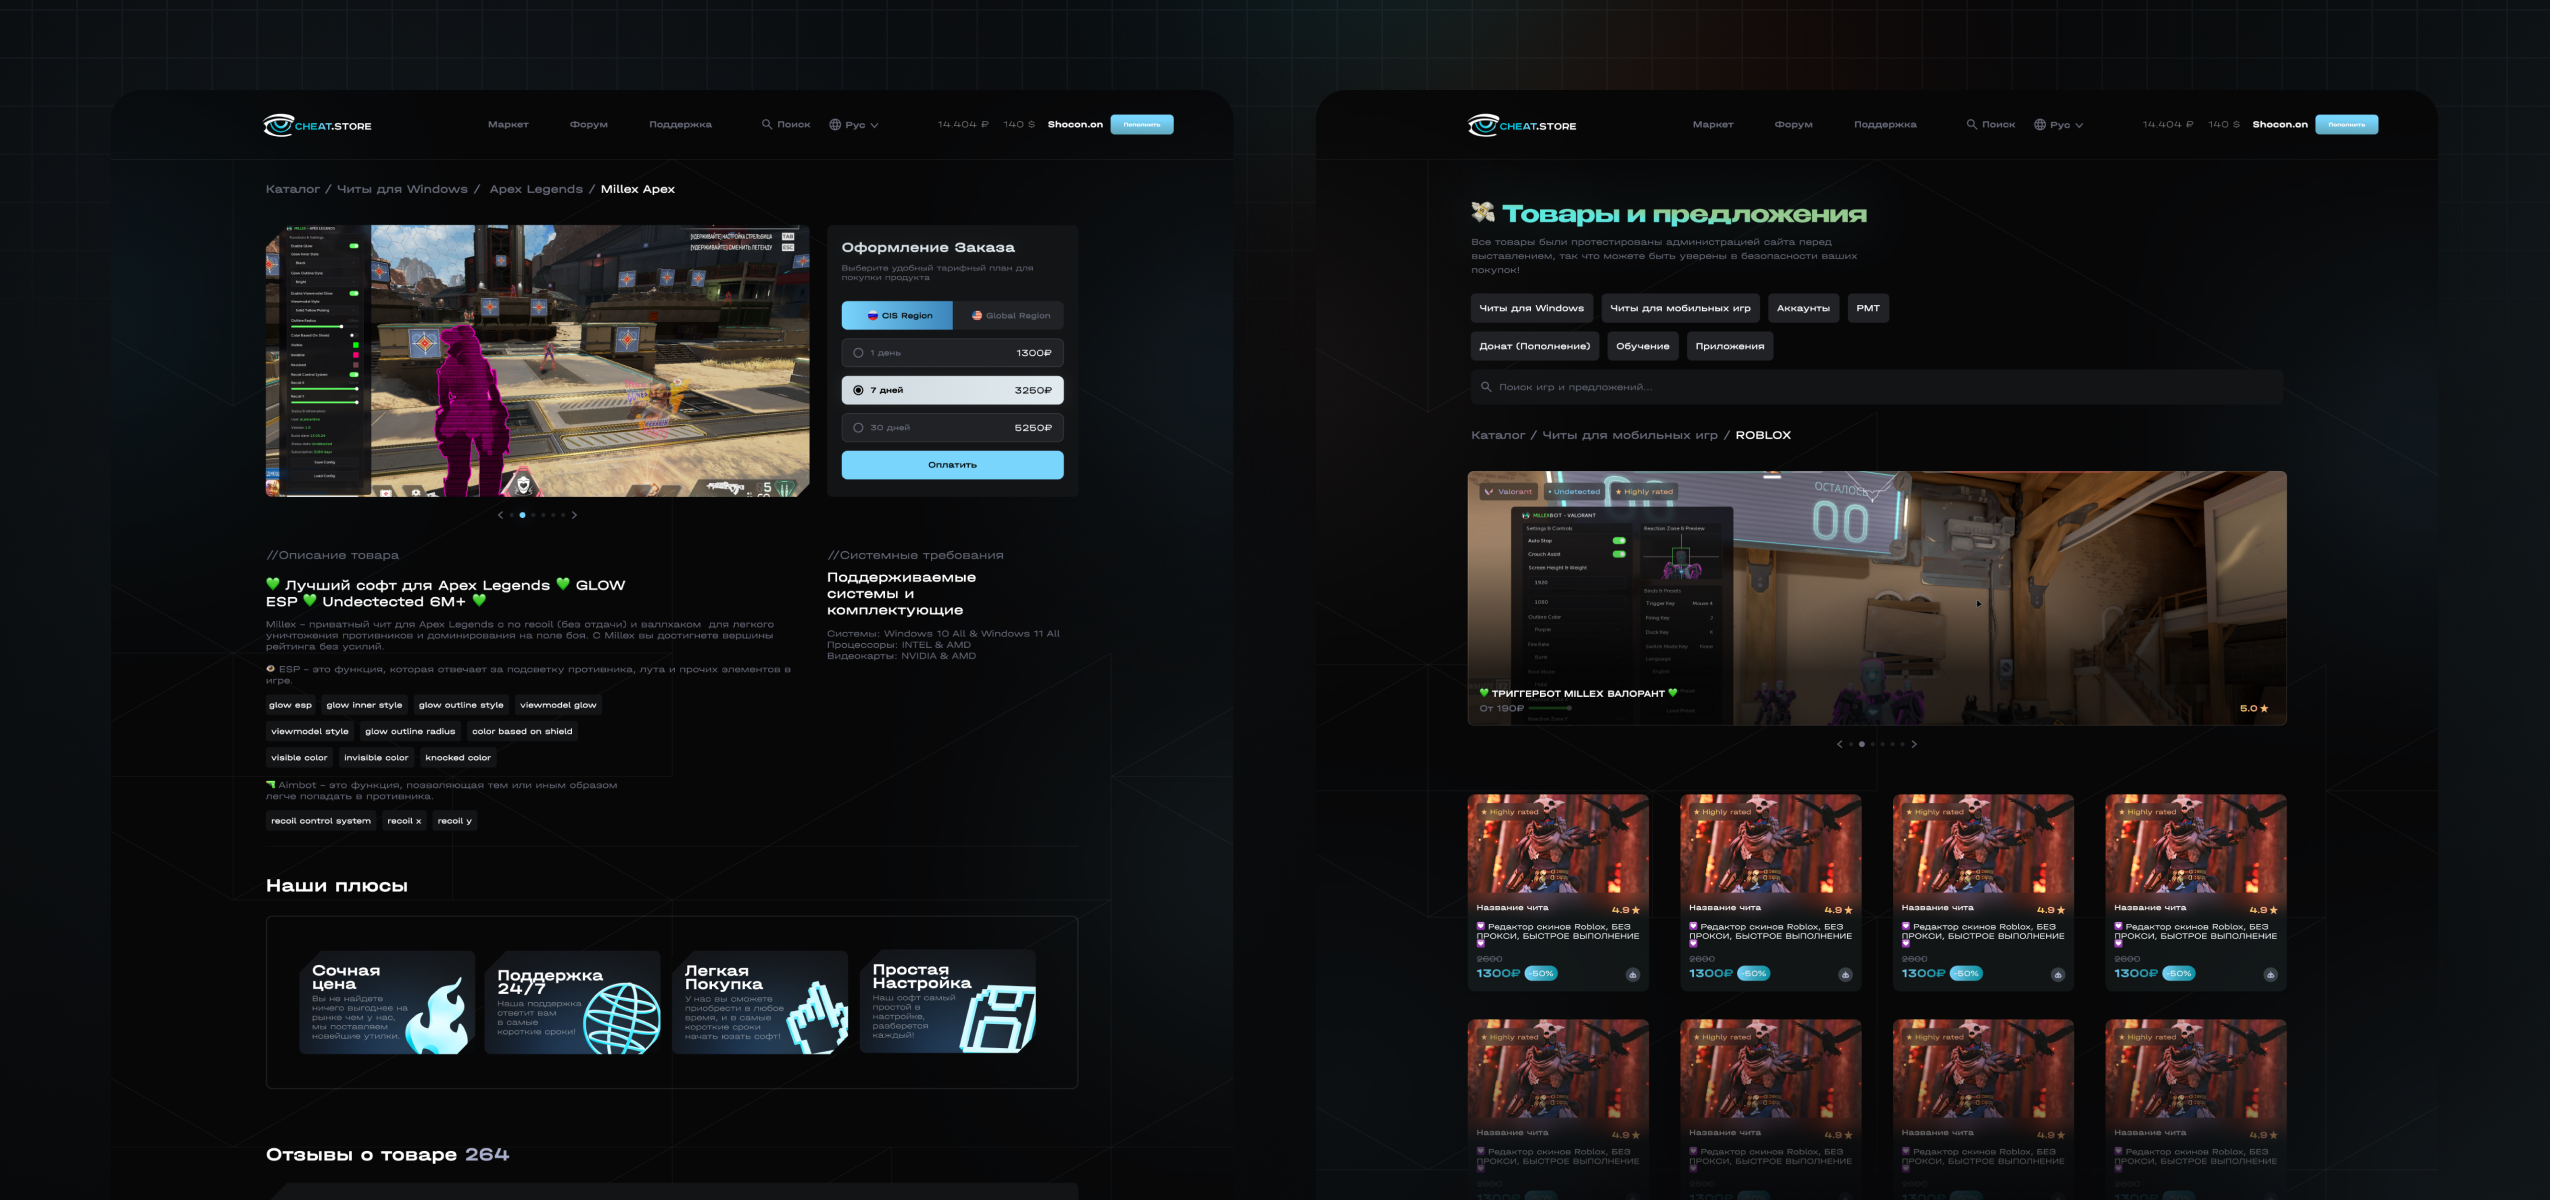Choose the 30 дней tariff radio button
The image size is (2550, 1200).
858,428
